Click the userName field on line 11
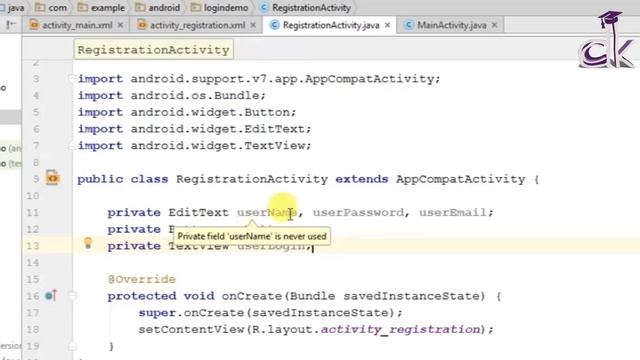This screenshot has width=640, height=360. pyautogui.click(x=267, y=212)
